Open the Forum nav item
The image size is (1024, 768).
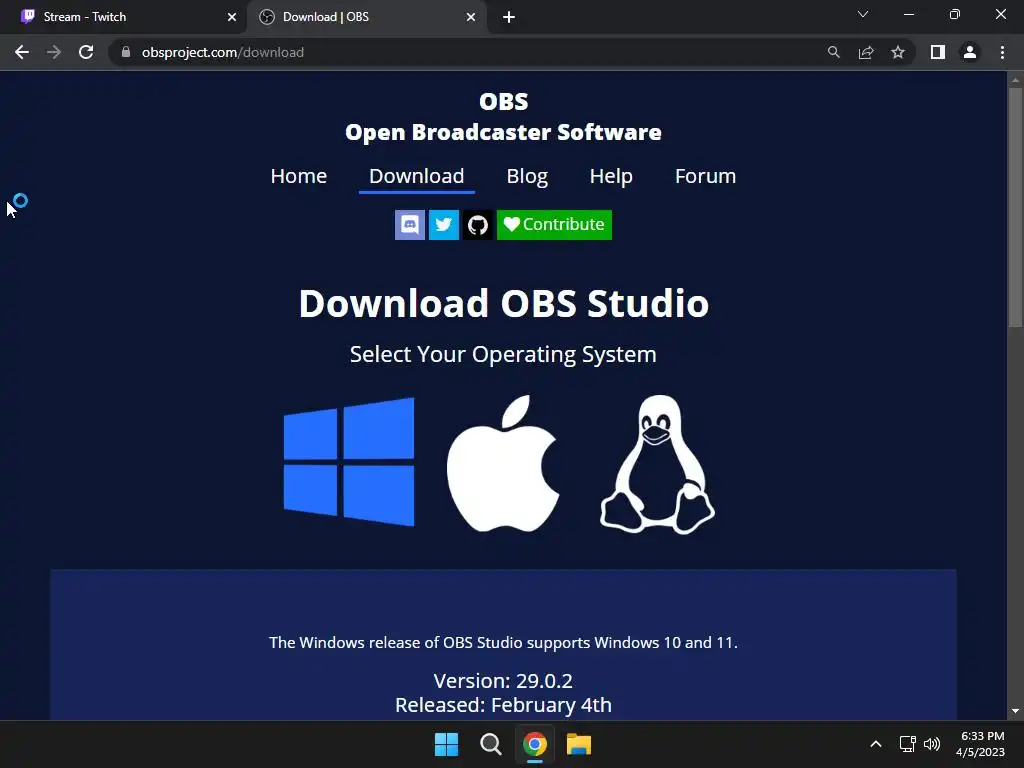(705, 176)
